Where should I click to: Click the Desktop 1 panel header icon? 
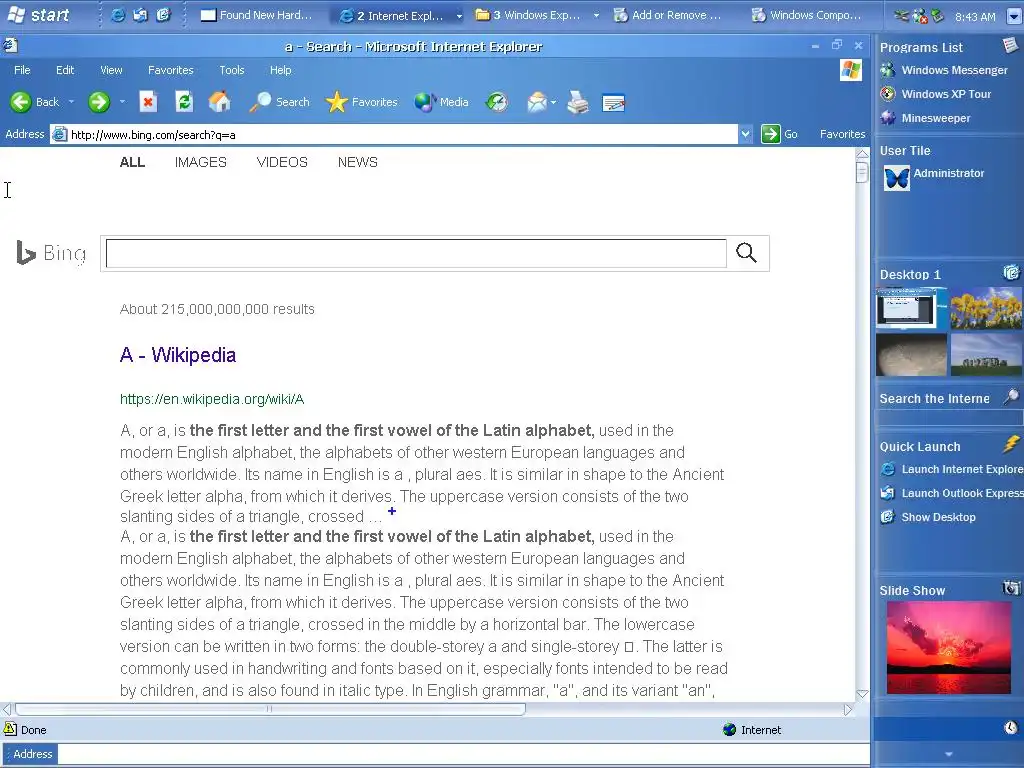(x=1011, y=272)
